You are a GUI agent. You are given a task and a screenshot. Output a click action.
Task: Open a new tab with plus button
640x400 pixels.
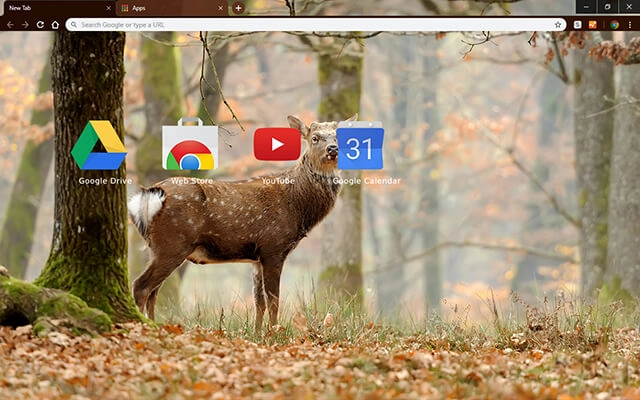pos(238,8)
